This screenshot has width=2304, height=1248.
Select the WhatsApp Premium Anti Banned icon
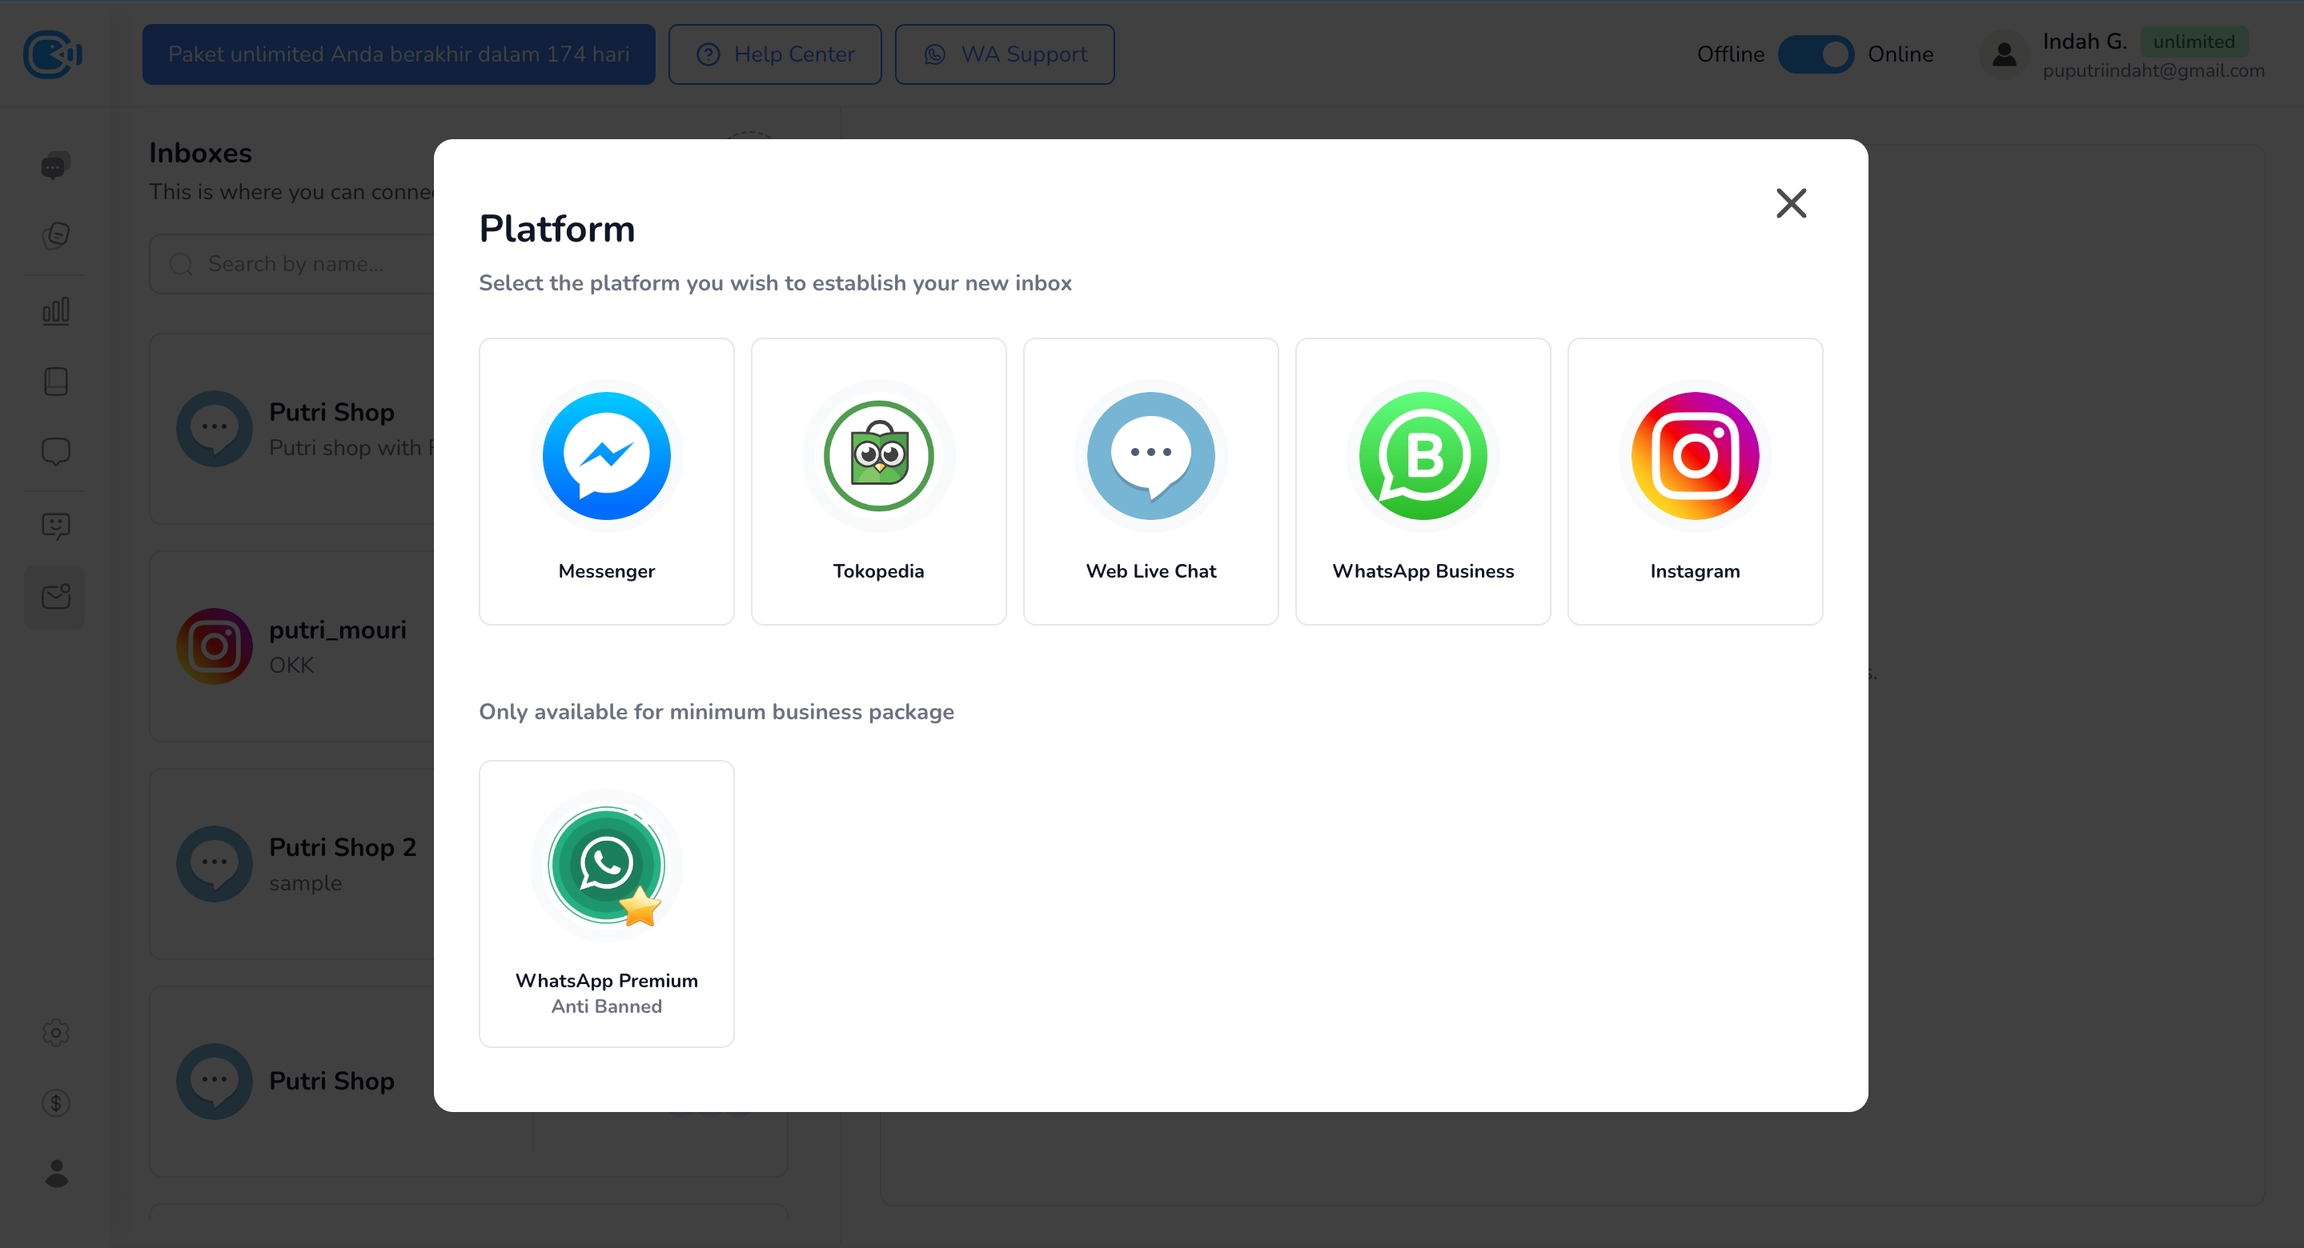(x=606, y=866)
